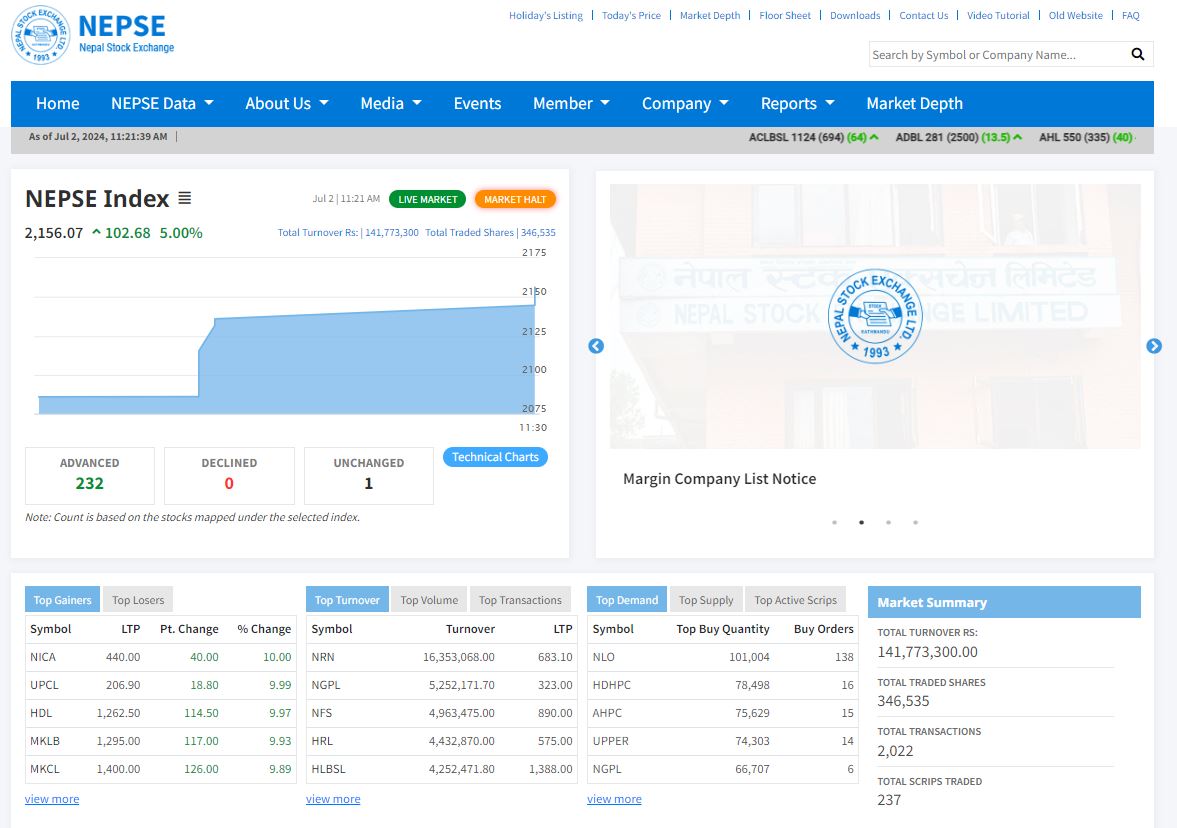Go to previous carousel slide arrow

(x=596, y=346)
